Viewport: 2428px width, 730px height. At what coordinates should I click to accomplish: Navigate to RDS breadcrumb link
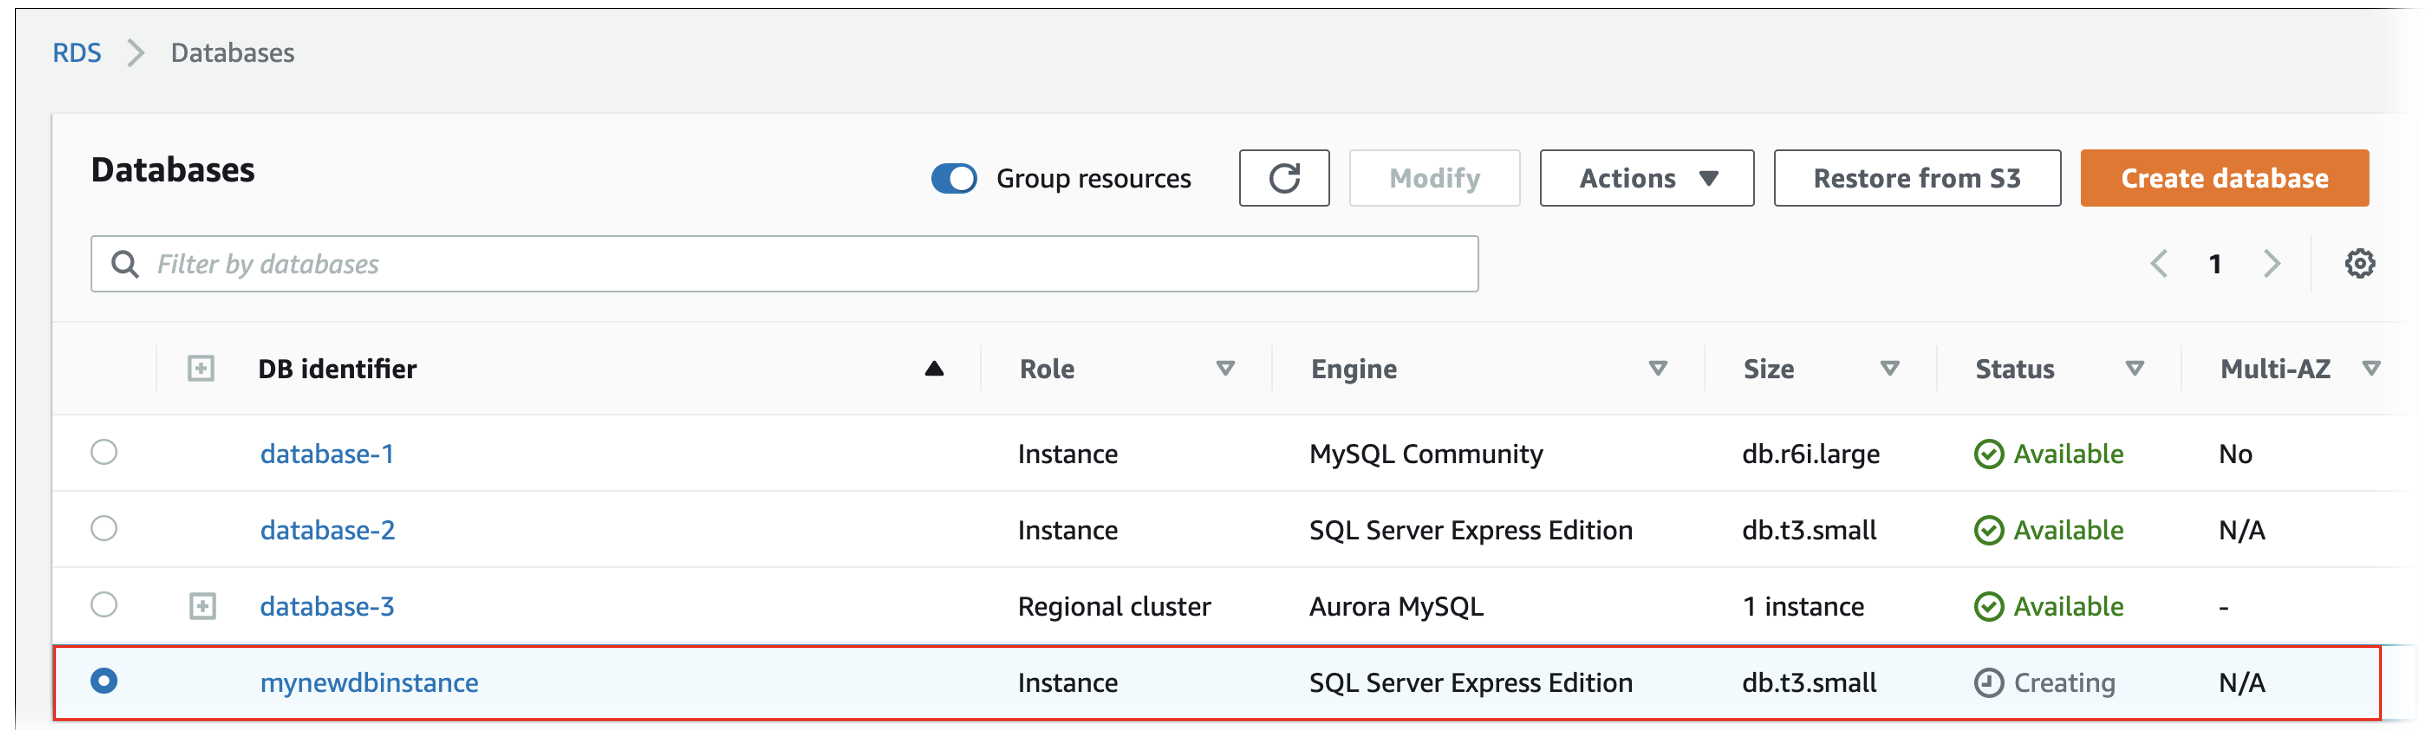[x=77, y=53]
